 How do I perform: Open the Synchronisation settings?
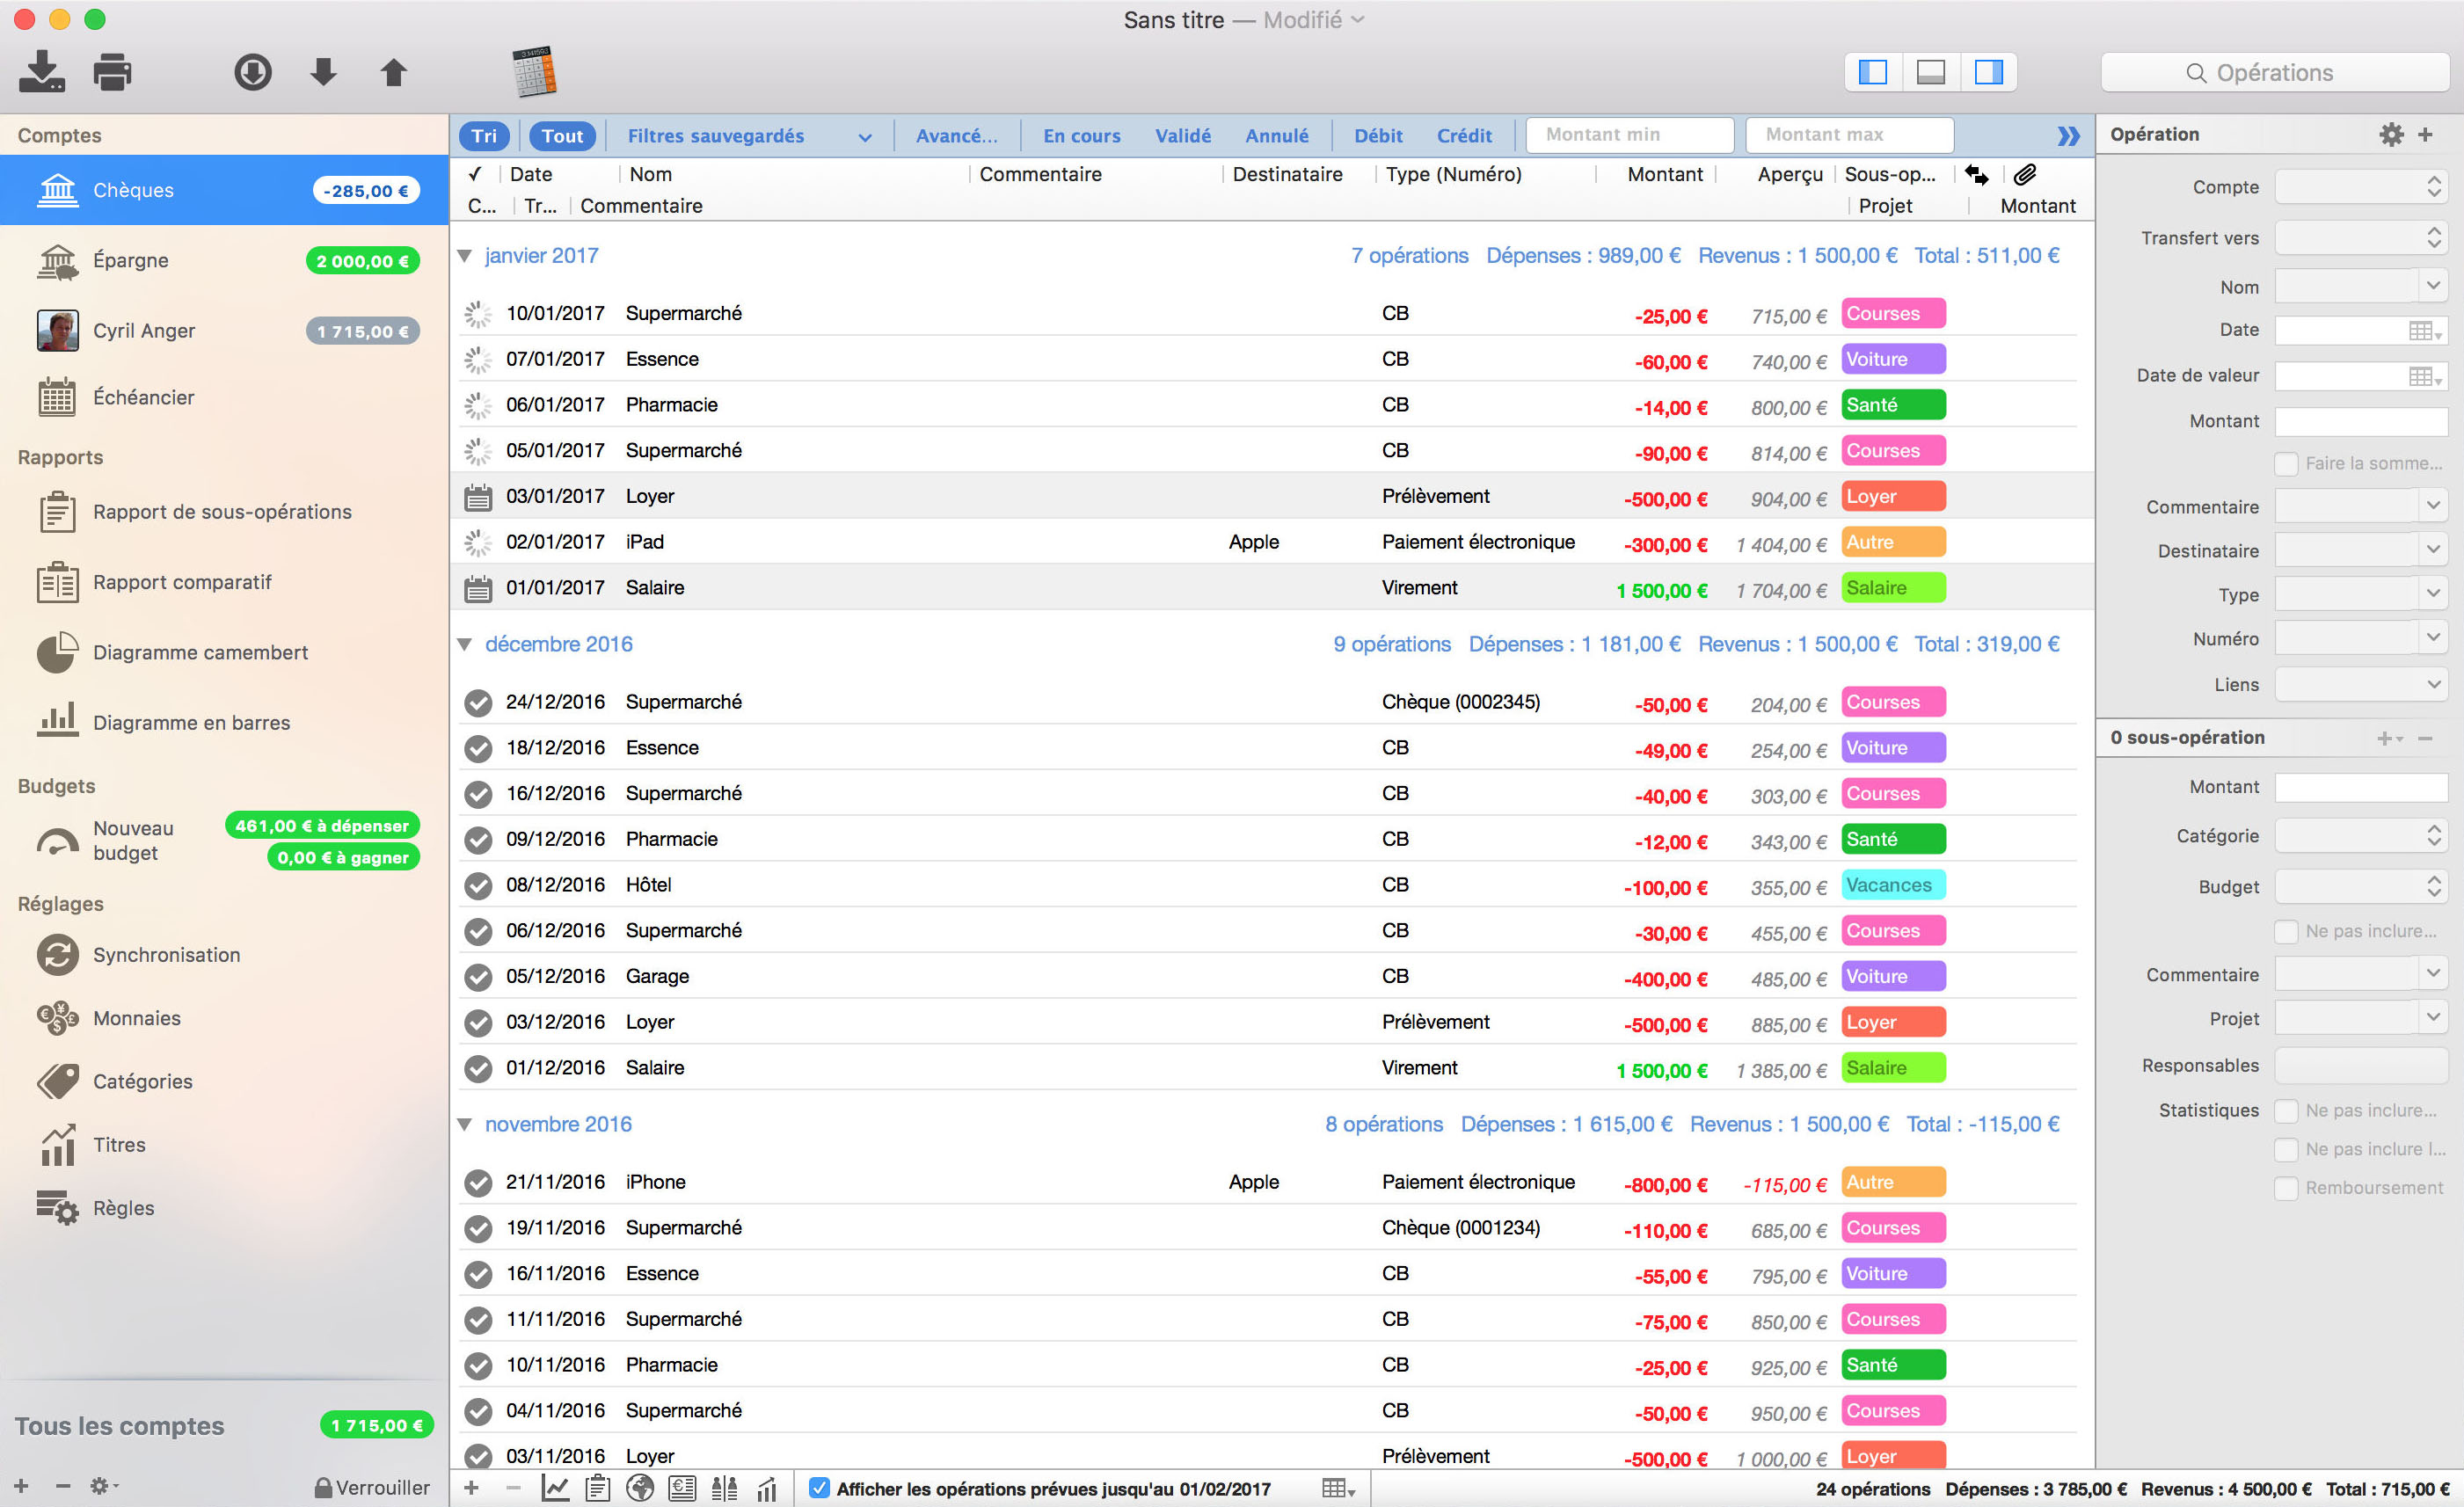point(166,955)
